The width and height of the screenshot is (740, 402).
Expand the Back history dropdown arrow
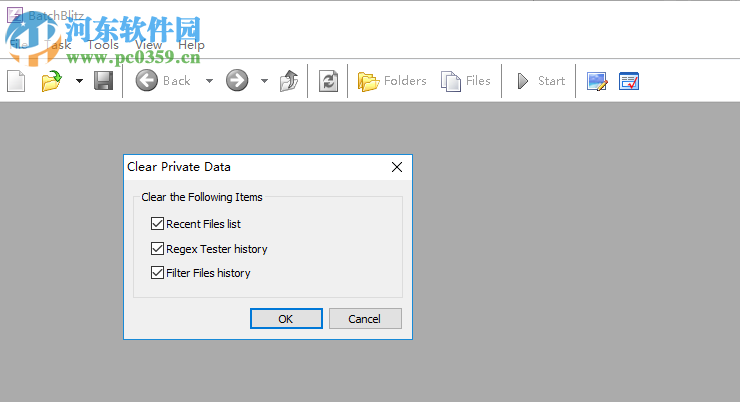pos(210,81)
